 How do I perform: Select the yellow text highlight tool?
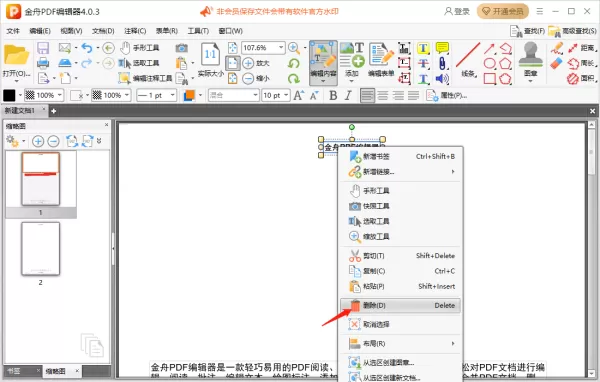[x=423, y=48]
